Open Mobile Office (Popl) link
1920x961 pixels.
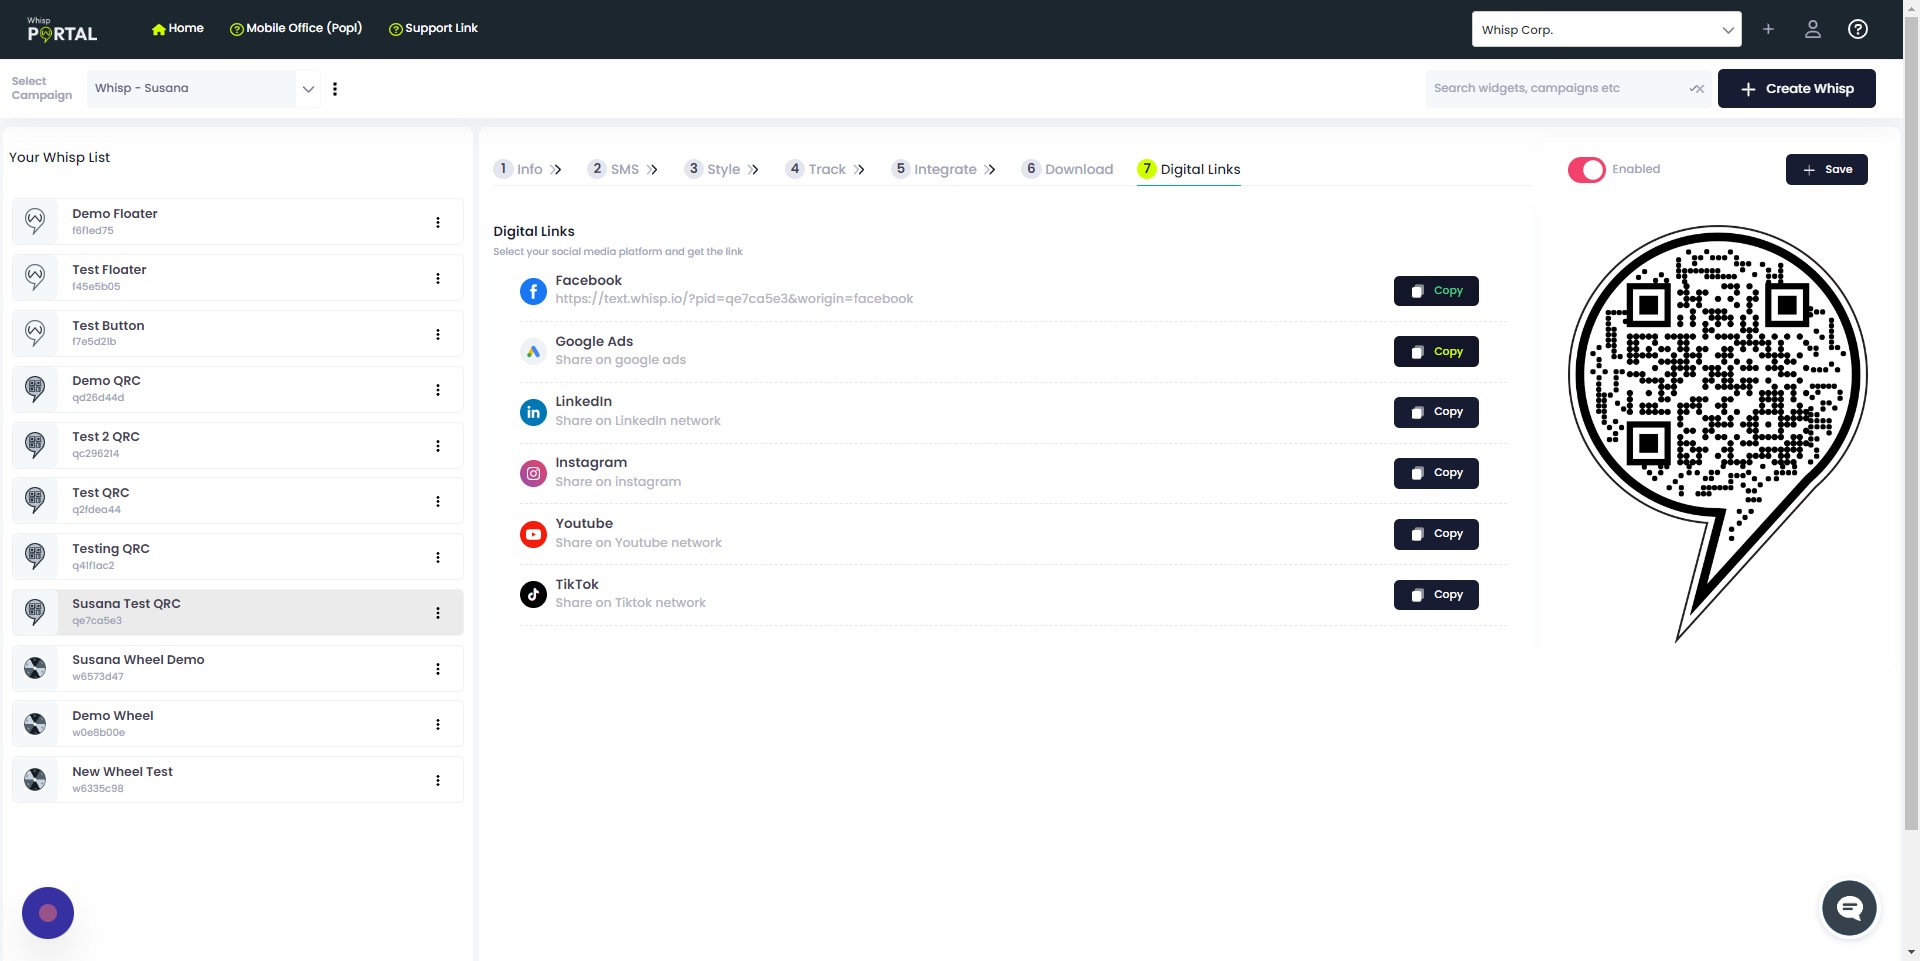coord(296,28)
